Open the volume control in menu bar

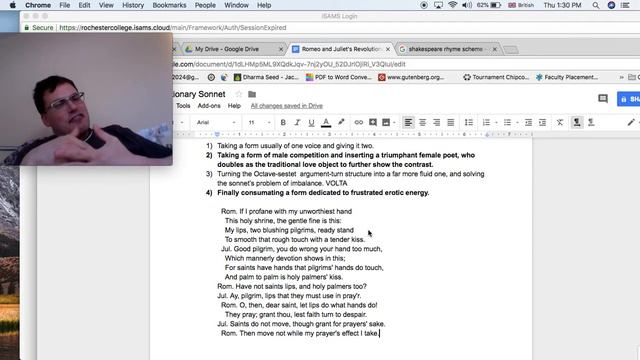pos(467,5)
